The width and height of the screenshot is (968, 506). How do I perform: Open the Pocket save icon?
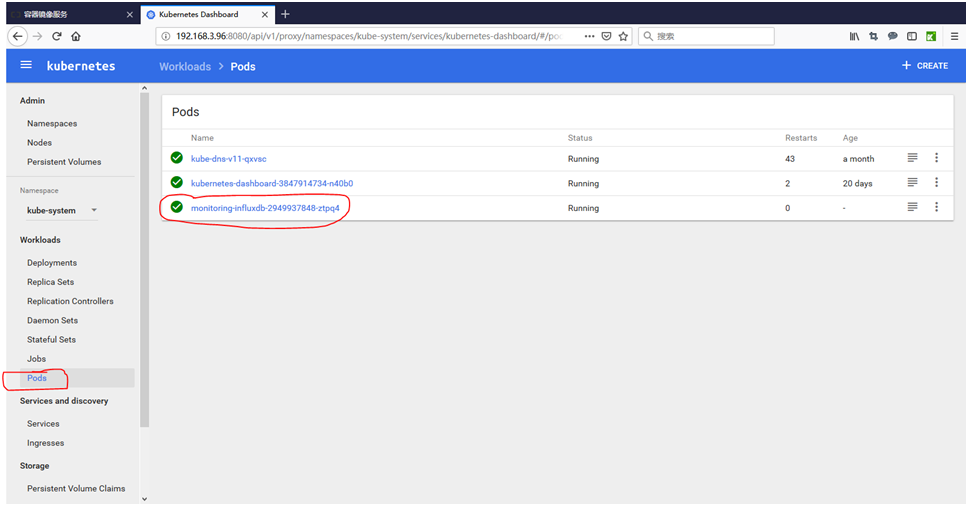tap(606, 36)
